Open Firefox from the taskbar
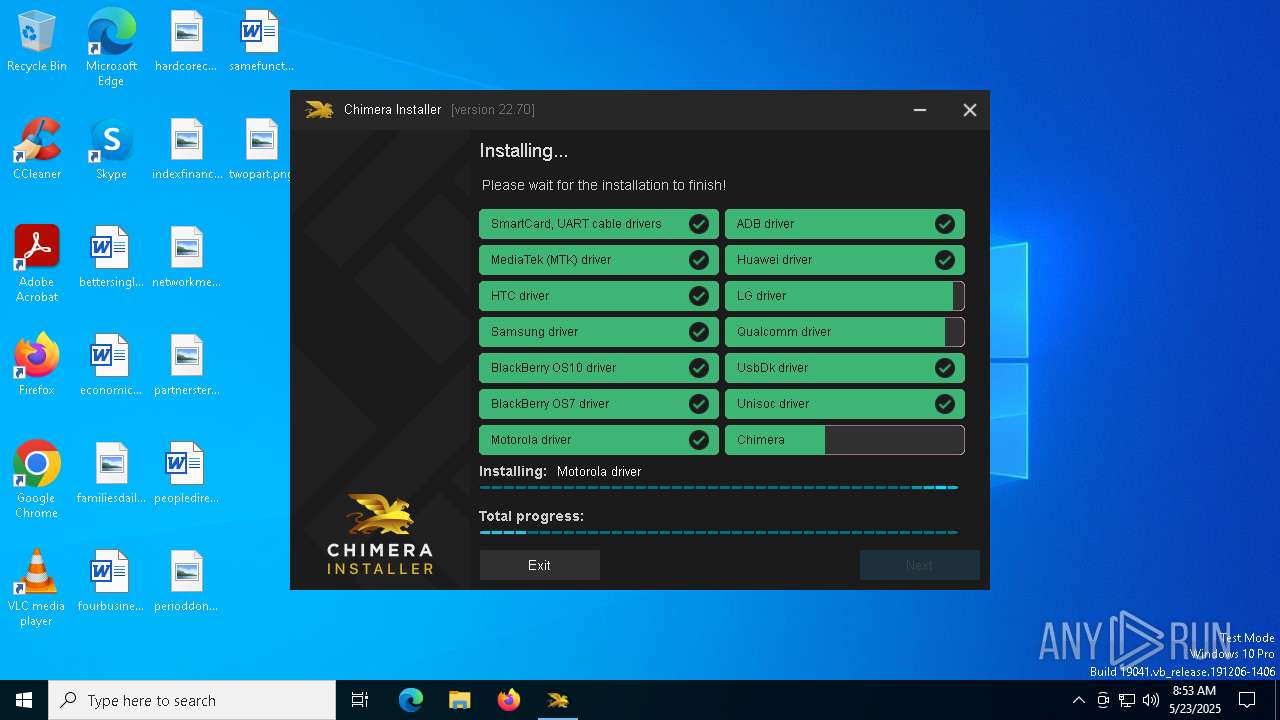Viewport: 1280px width, 720px height. coord(509,700)
